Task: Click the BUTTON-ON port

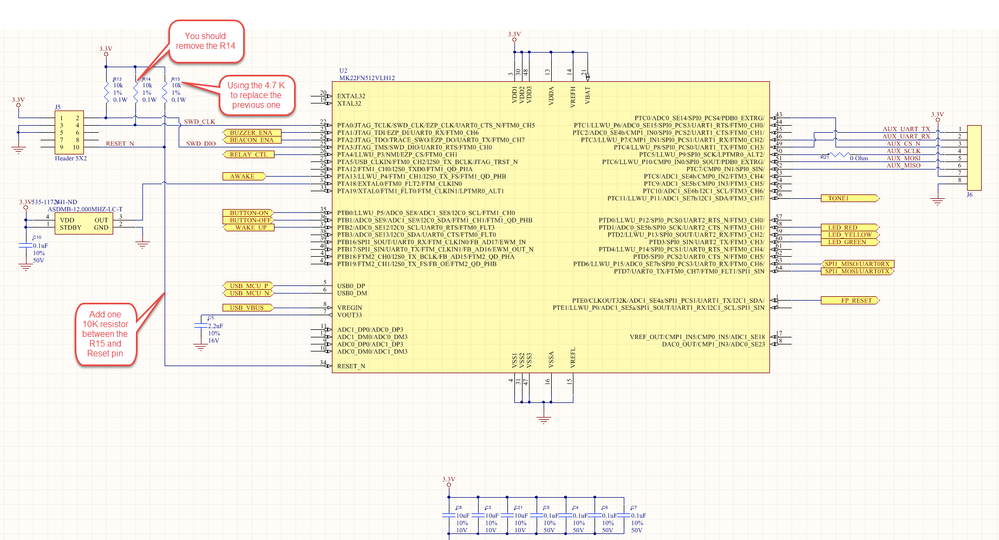Action: tap(249, 213)
